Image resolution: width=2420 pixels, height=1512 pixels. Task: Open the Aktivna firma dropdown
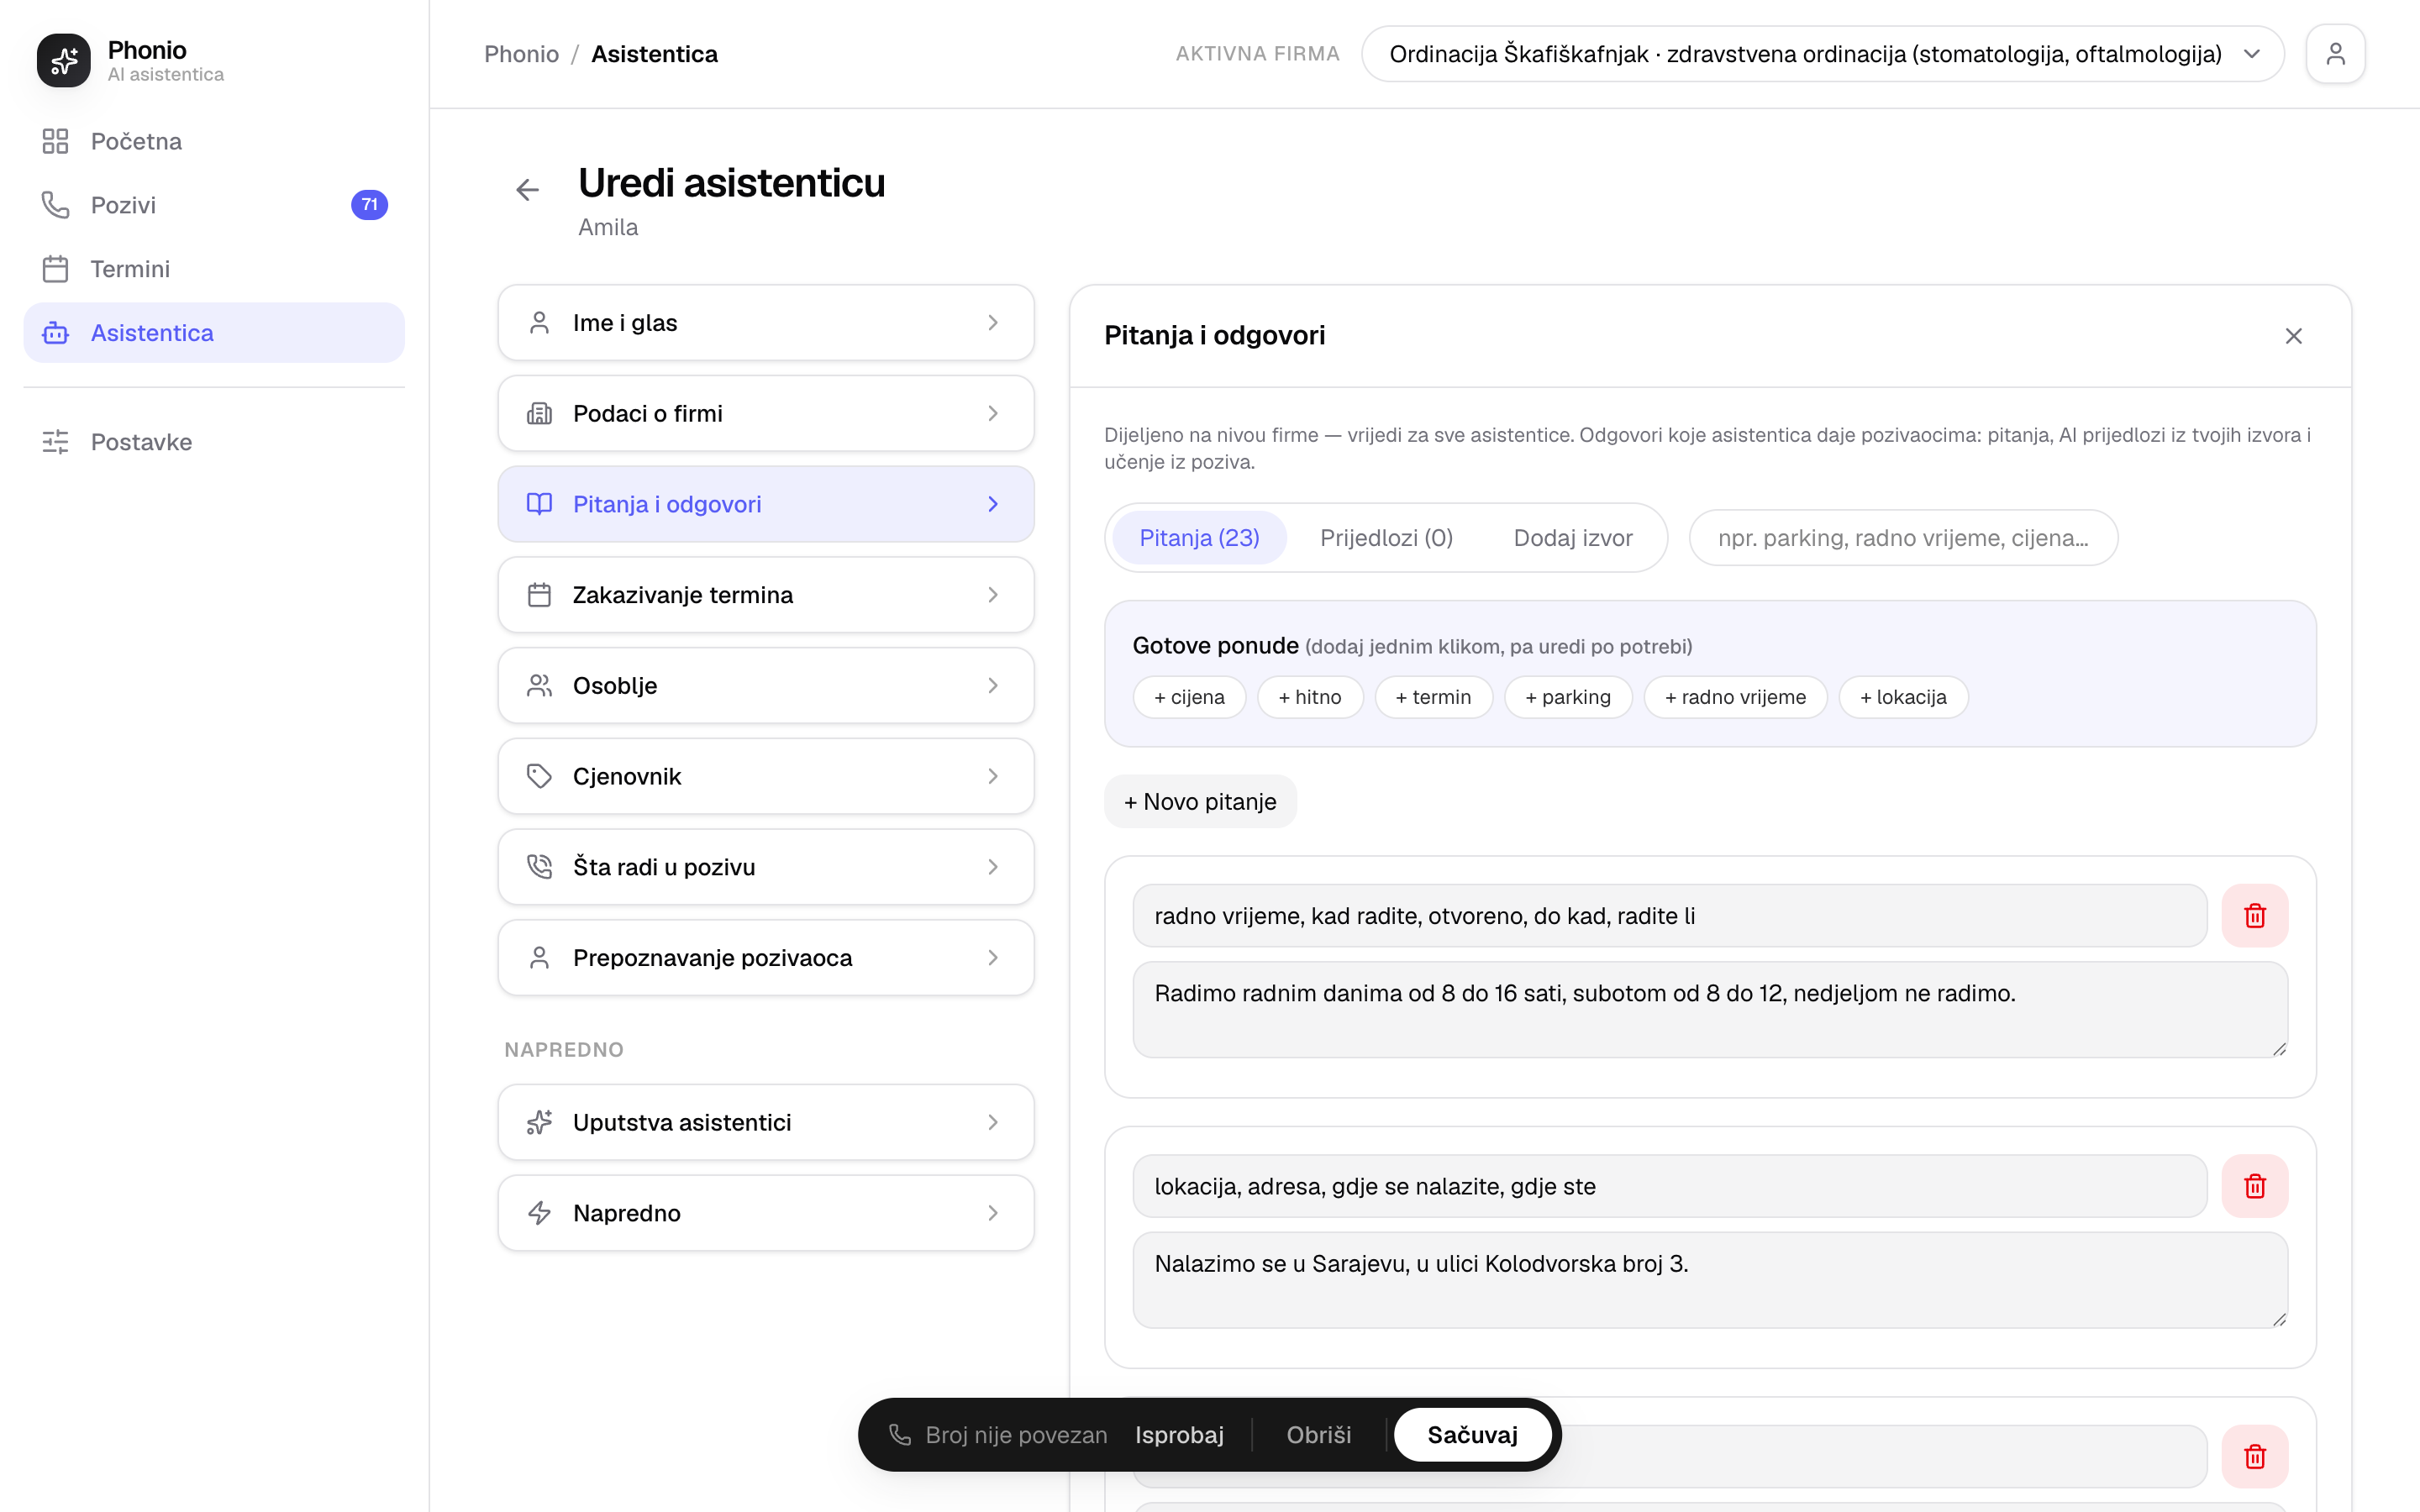(1822, 54)
